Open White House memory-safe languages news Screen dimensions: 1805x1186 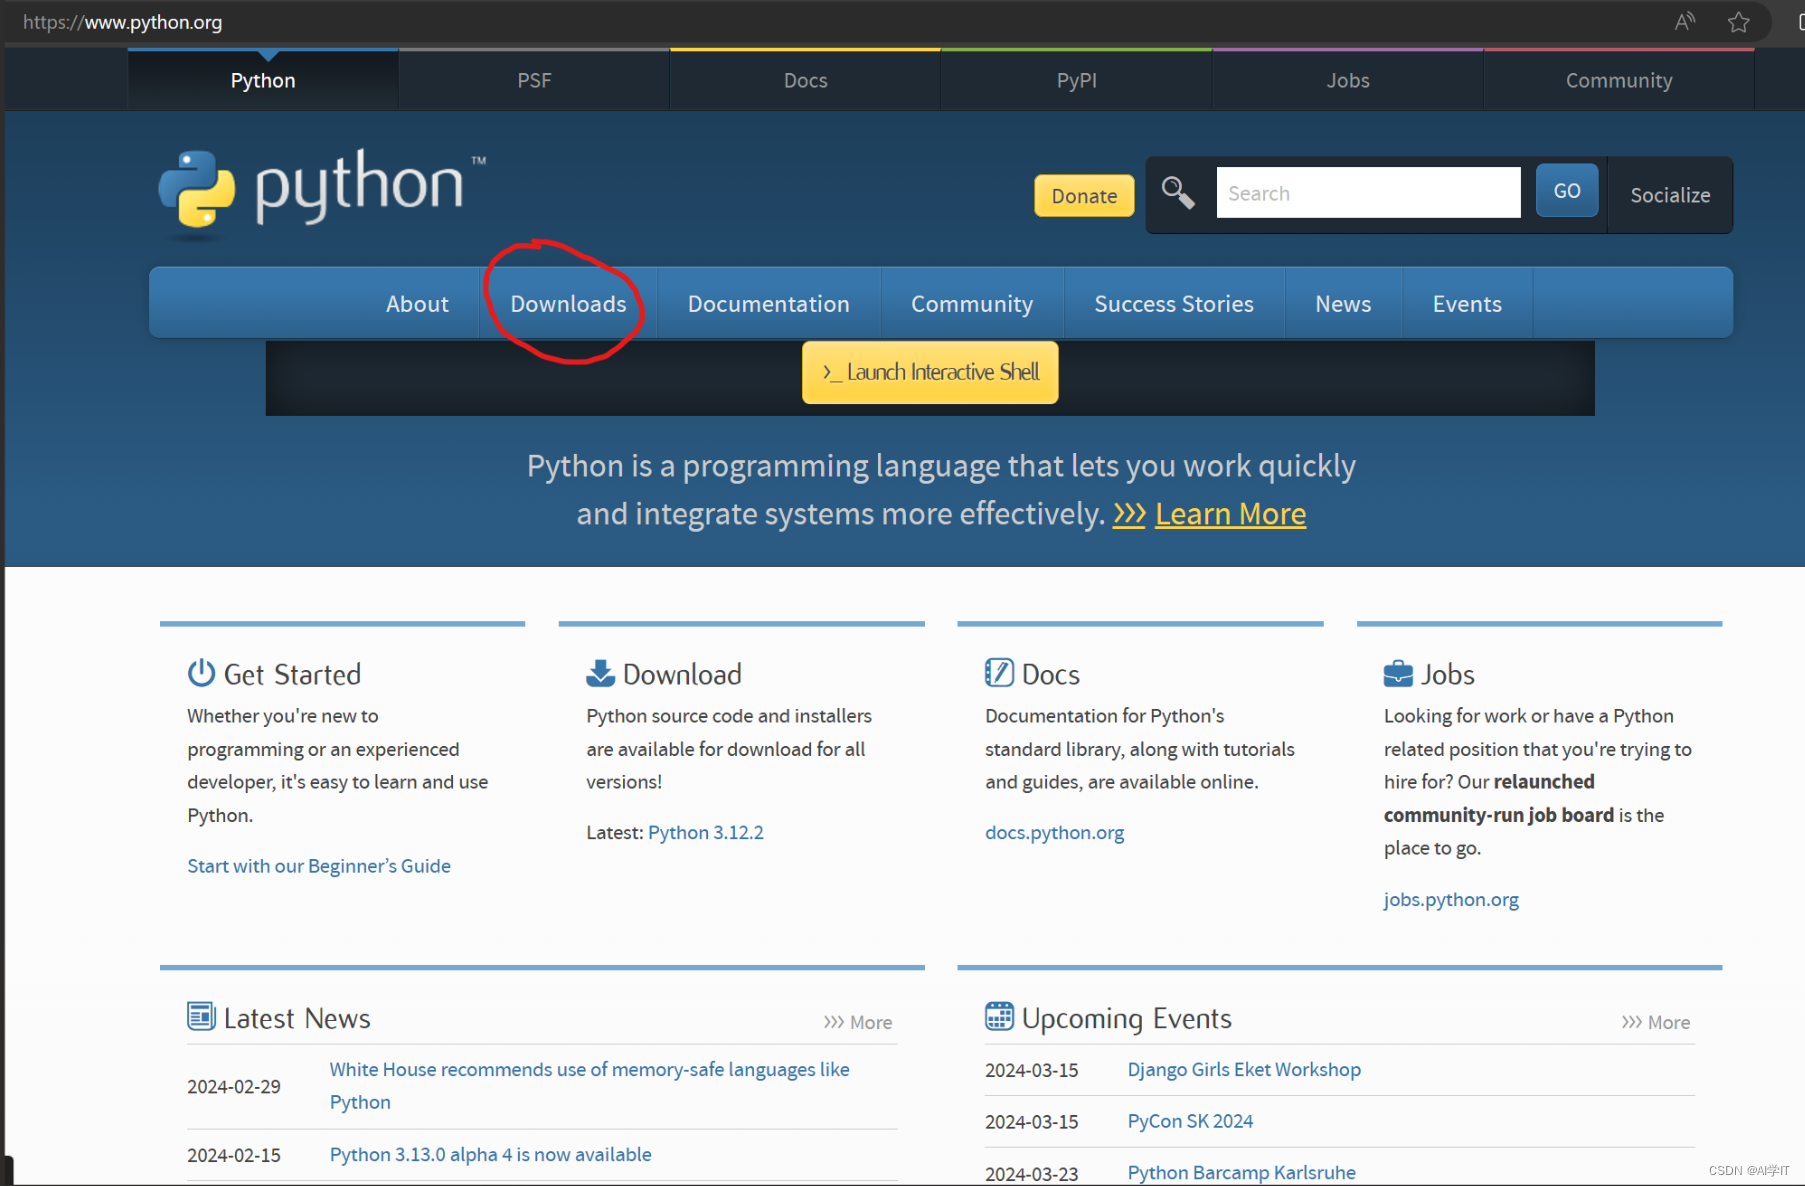pyautogui.click(x=590, y=1086)
